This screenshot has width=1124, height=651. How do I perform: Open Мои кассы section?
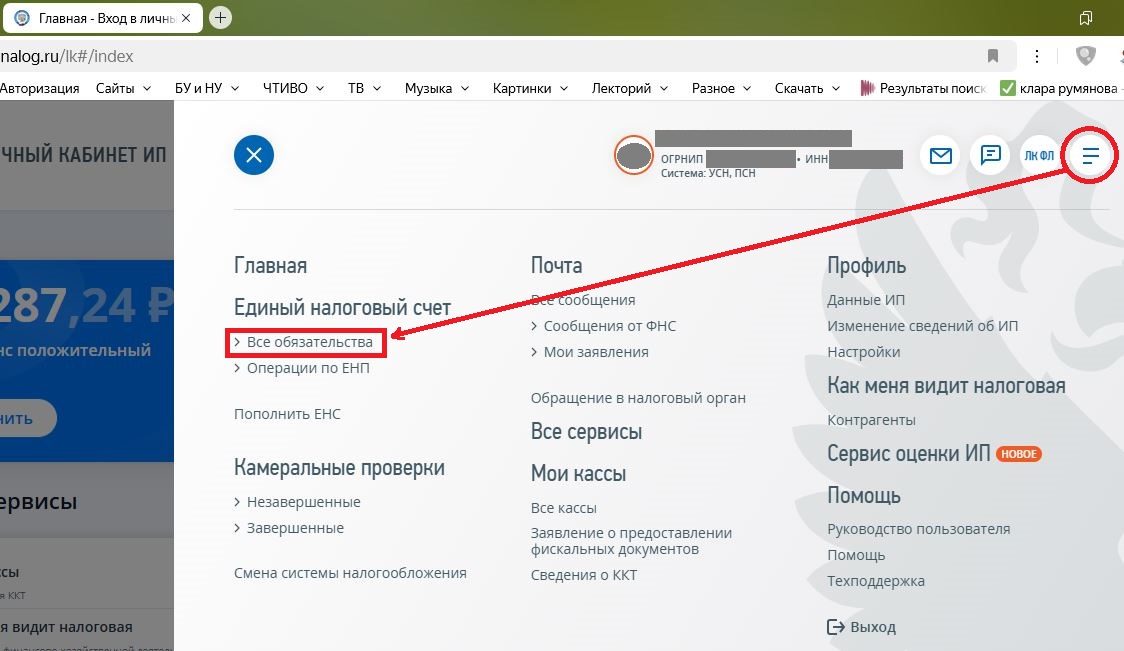click(x=578, y=473)
